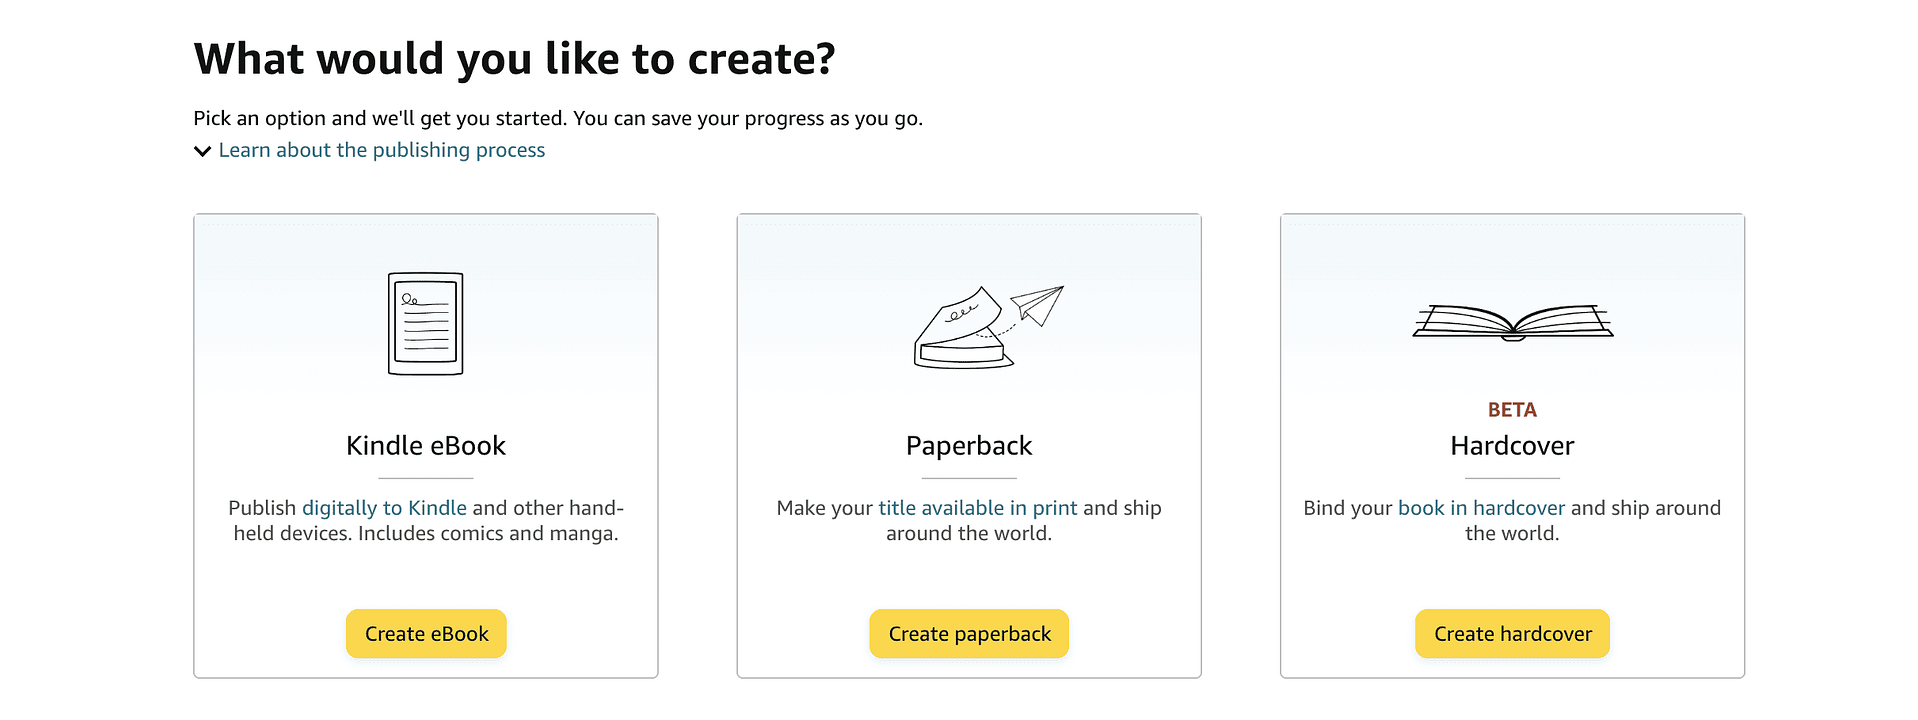The height and width of the screenshot is (720, 1918).
Task: Select the Kindle eBook card
Action: [425, 445]
